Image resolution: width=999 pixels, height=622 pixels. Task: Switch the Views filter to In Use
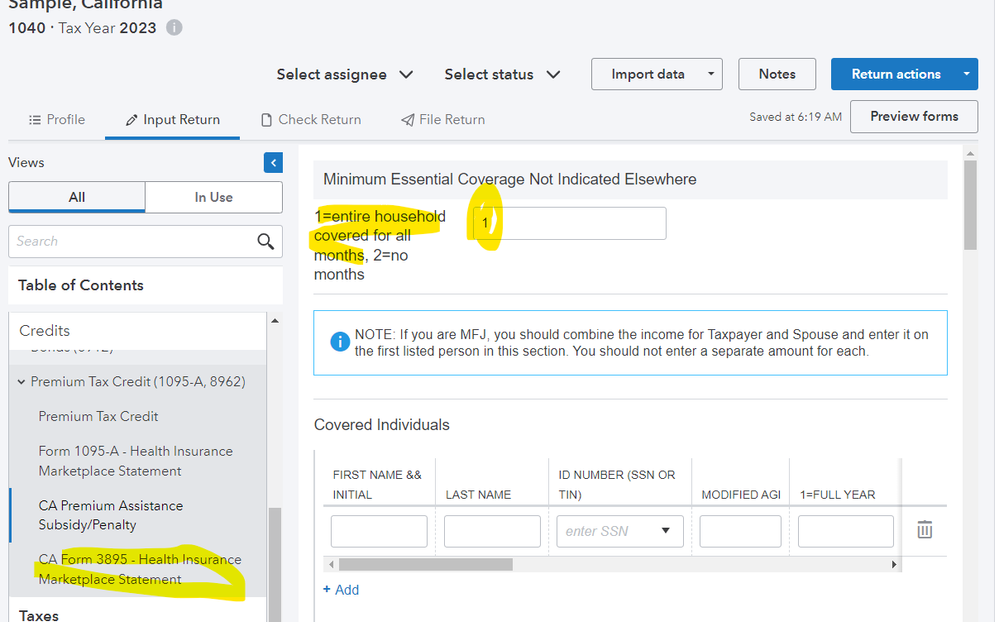point(213,197)
